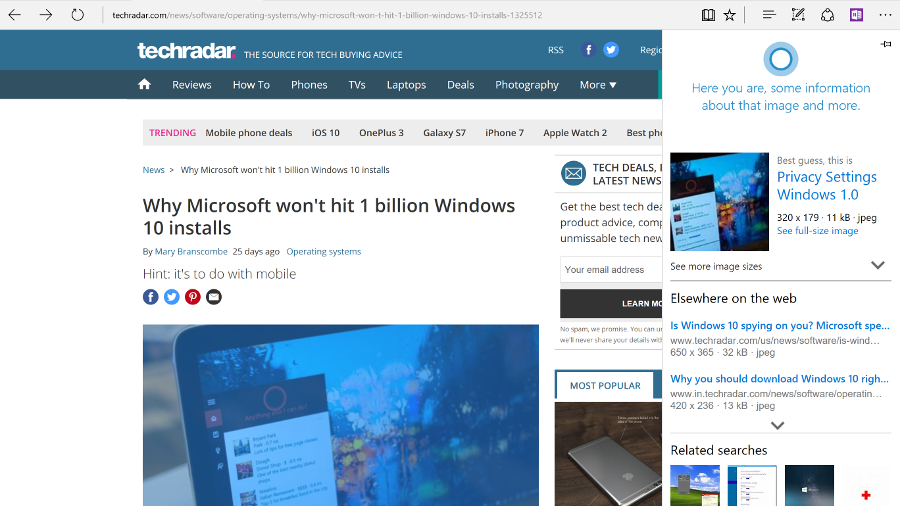The width and height of the screenshot is (900, 506).
Task: Open the article hero image
Action: [x=341, y=415]
